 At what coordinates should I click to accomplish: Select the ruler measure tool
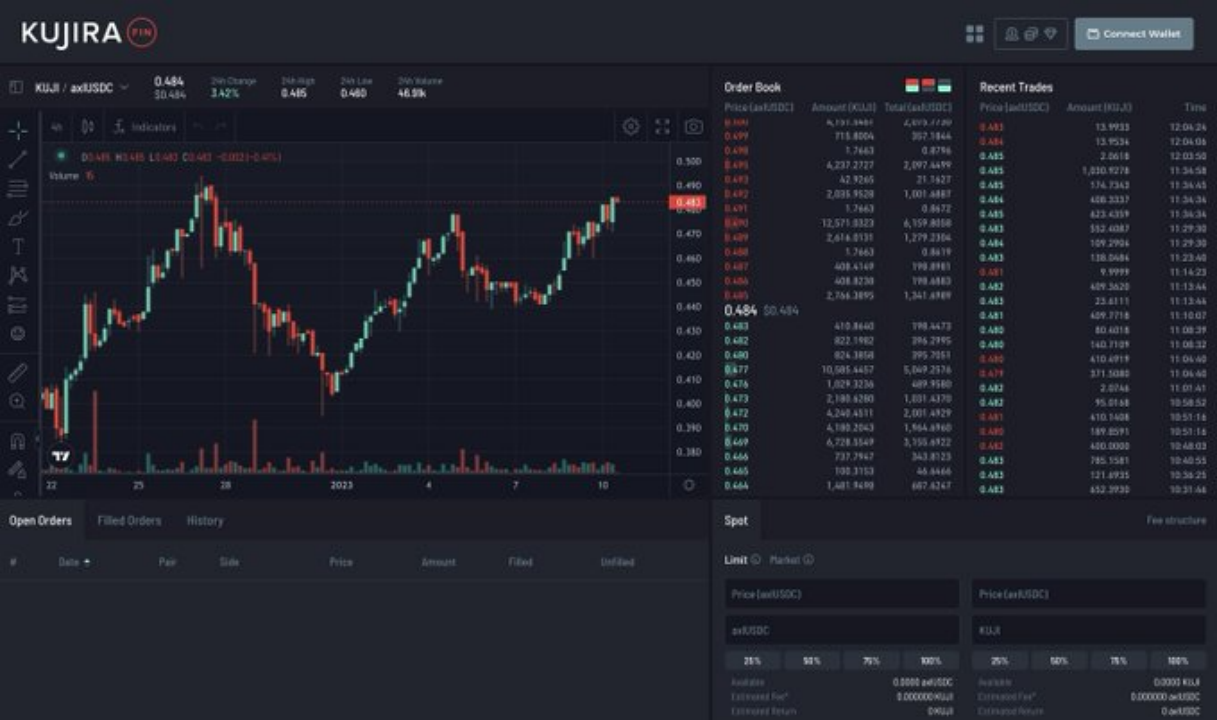[17, 372]
